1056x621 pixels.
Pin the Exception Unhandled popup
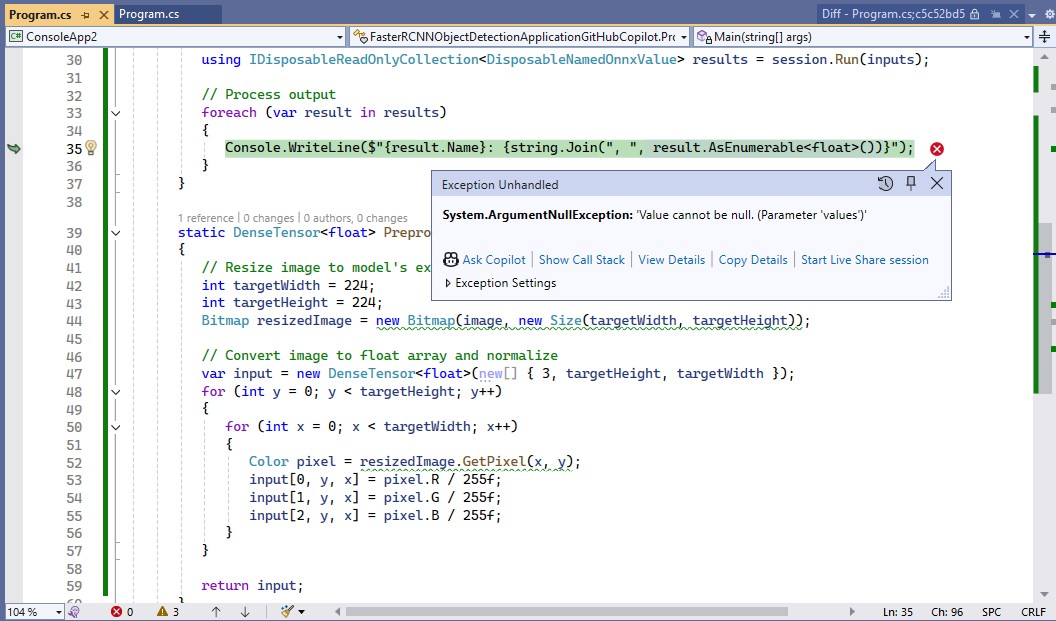(x=911, y=184)
